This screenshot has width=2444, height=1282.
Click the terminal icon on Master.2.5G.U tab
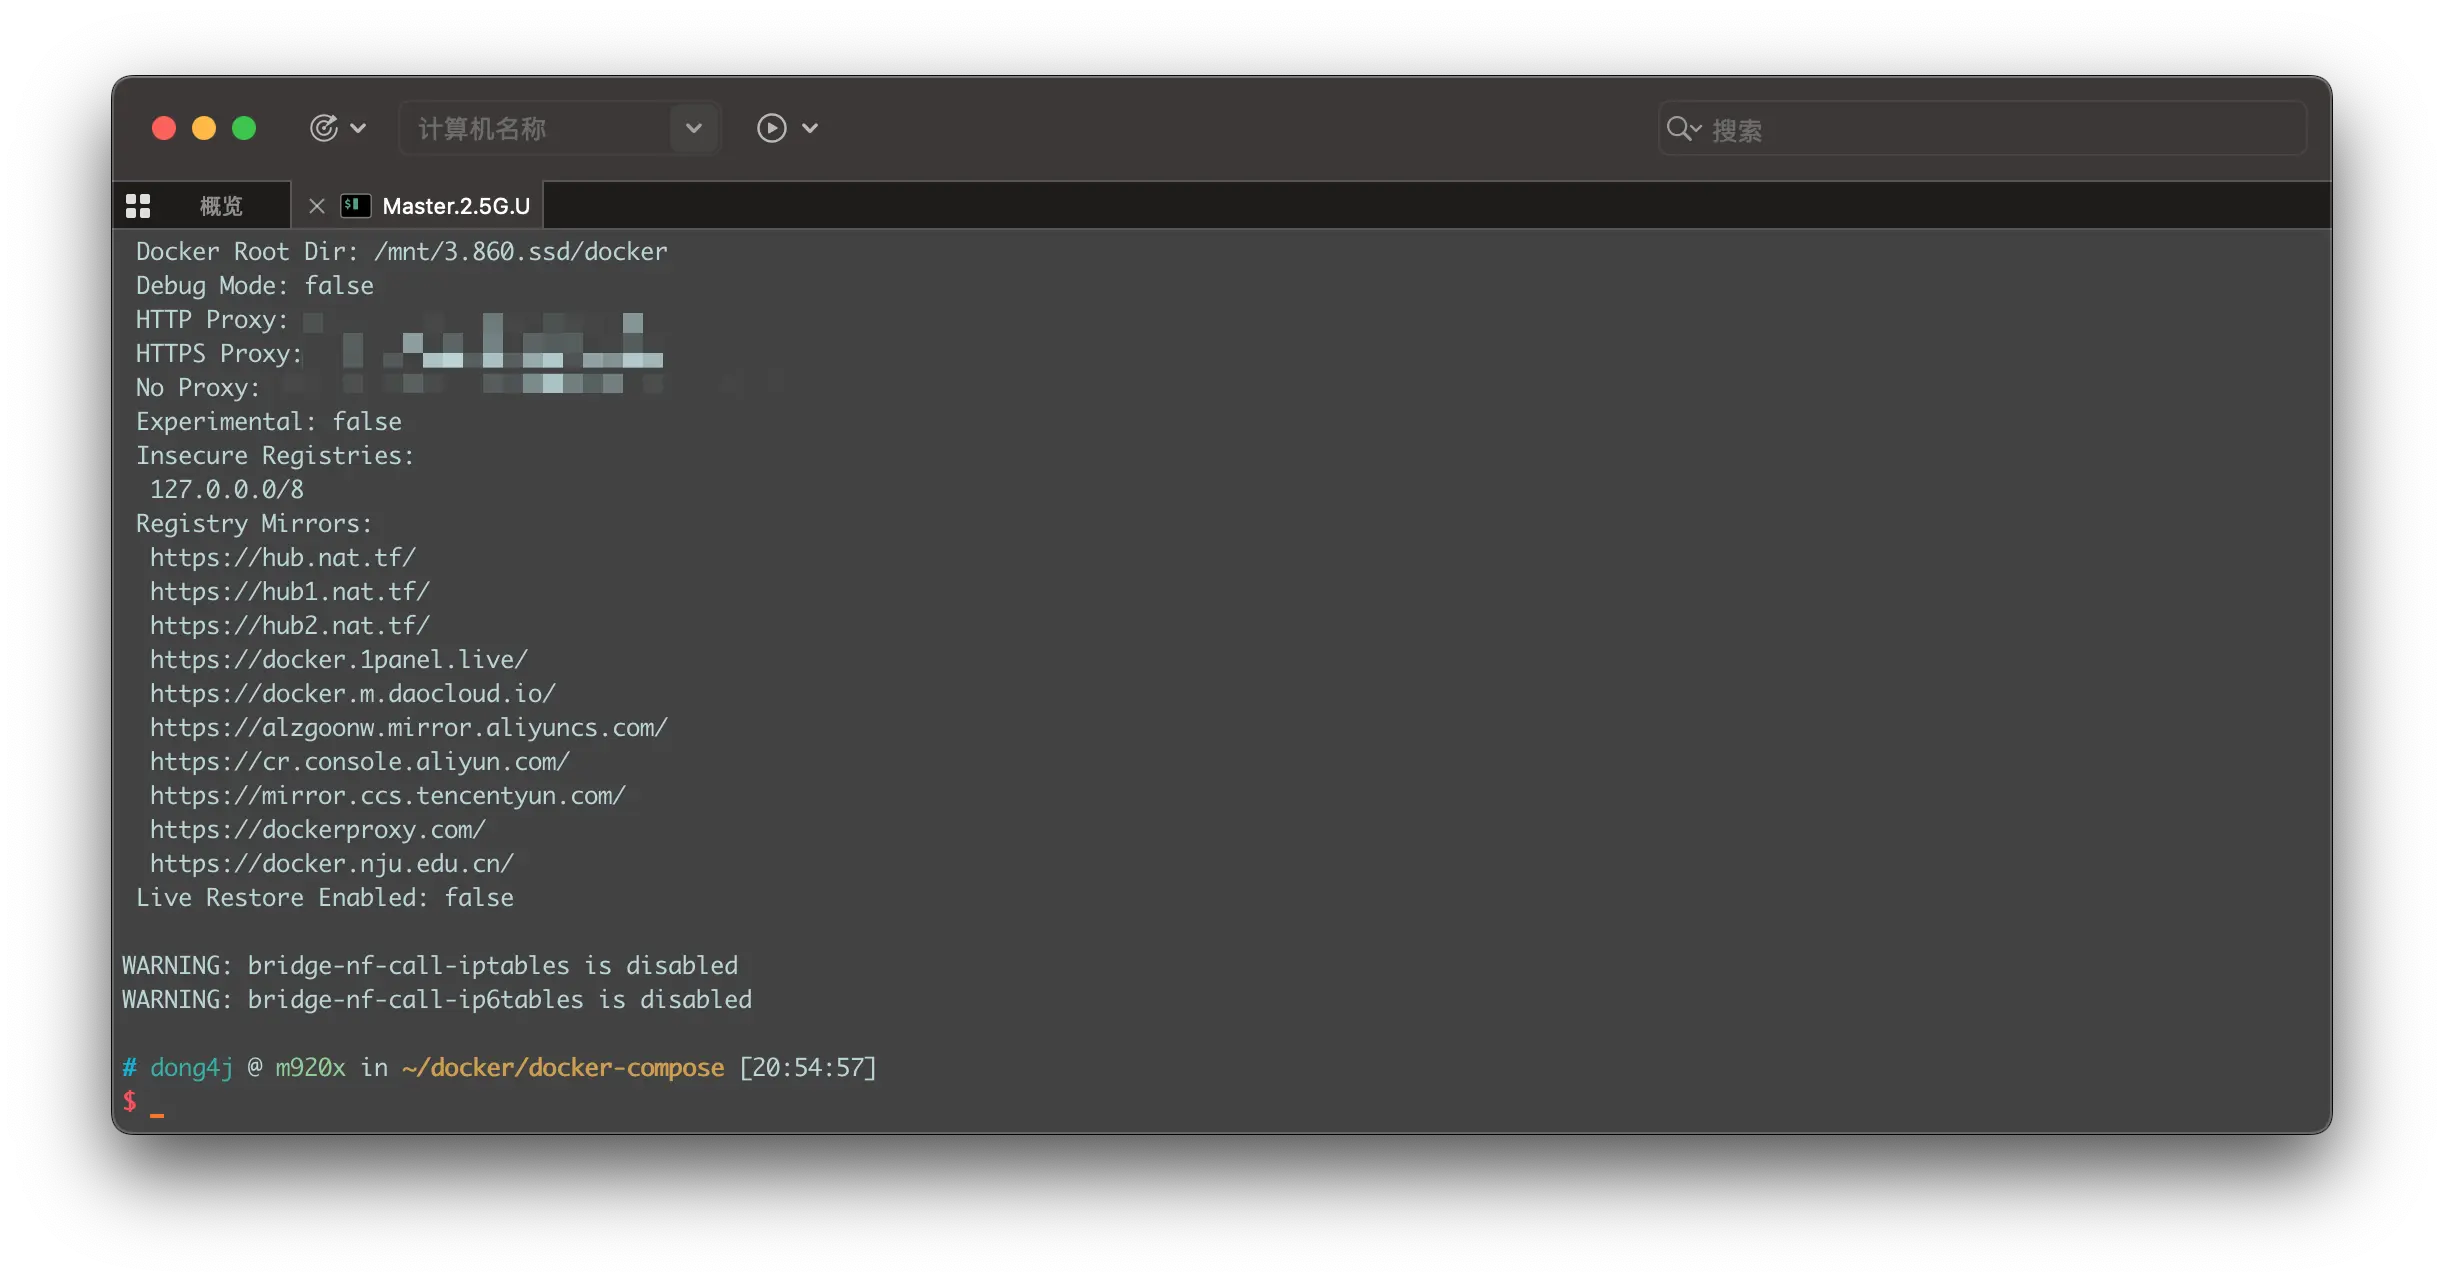tap(355, 206)
